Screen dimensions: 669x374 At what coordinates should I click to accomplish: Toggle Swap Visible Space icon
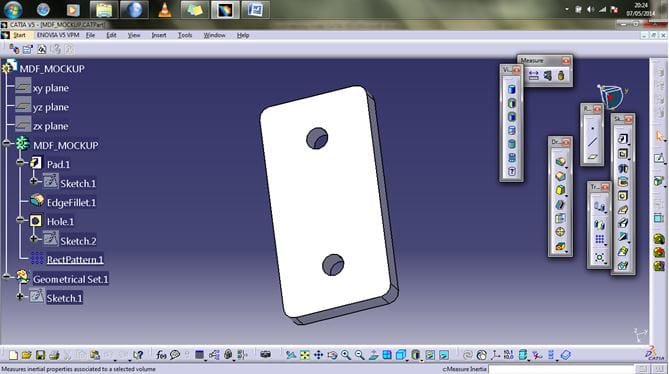point(444,355)
